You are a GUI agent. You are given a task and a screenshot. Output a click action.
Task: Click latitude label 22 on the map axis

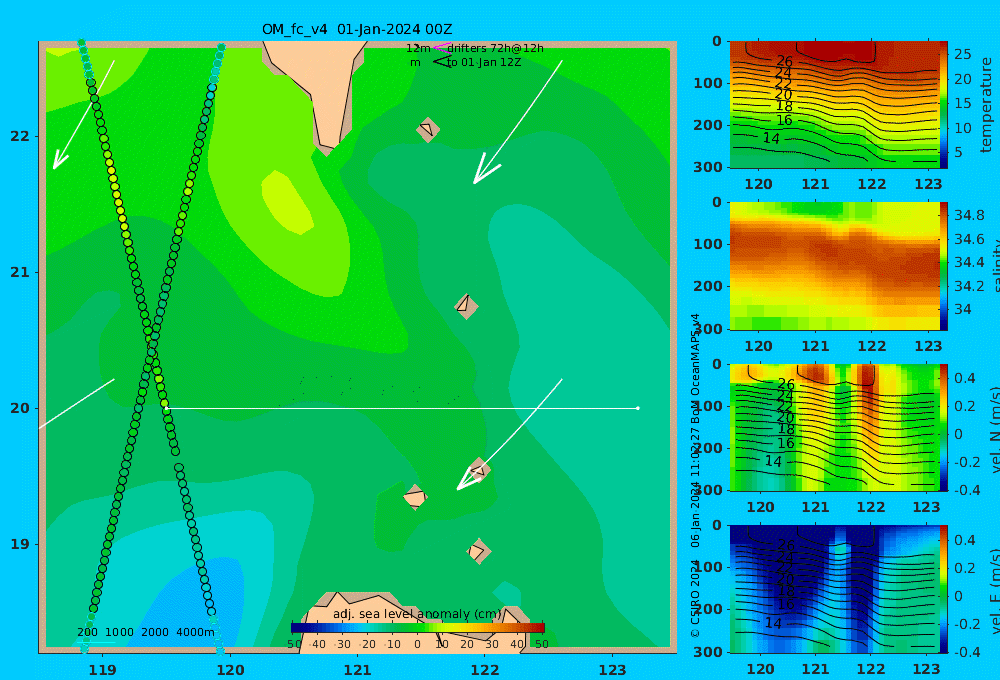pyautogui.click(x=20, y=136)
